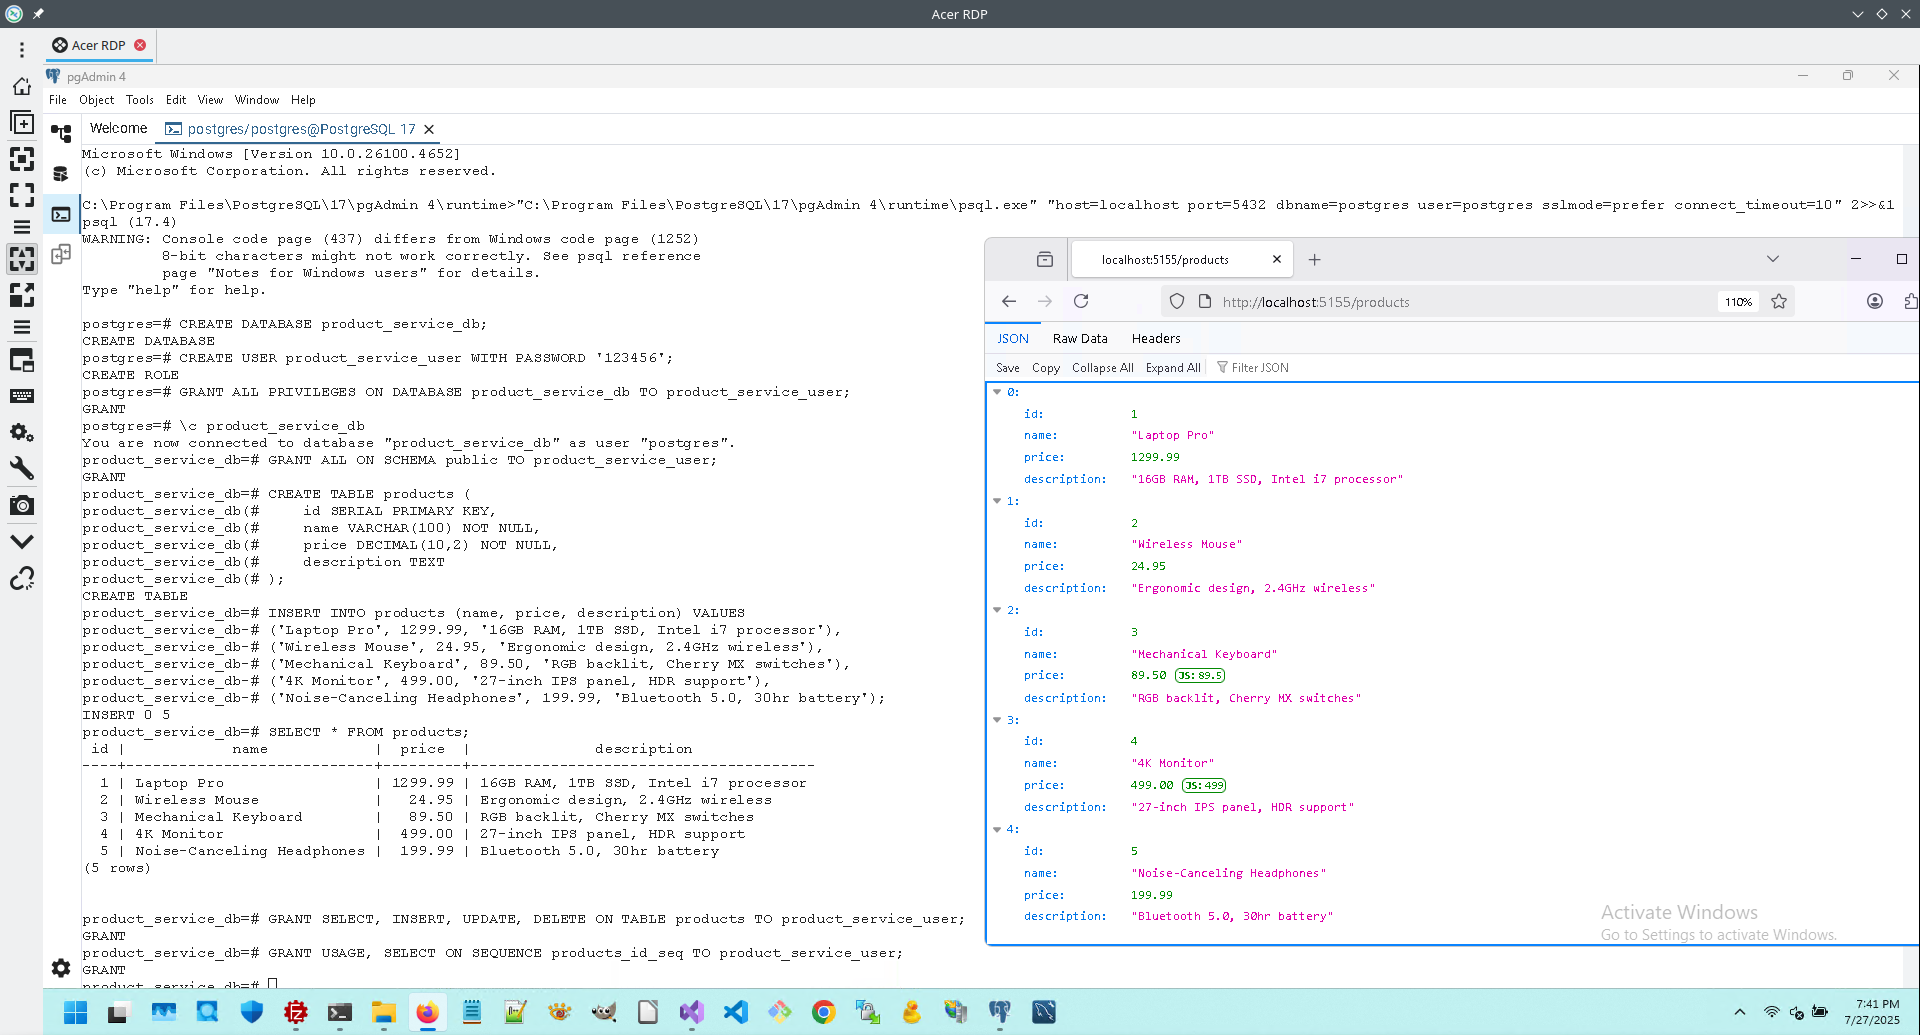Open the Object menu in pgAdmin
This screenshot has height=1035, width=1920.
point(97,100)
